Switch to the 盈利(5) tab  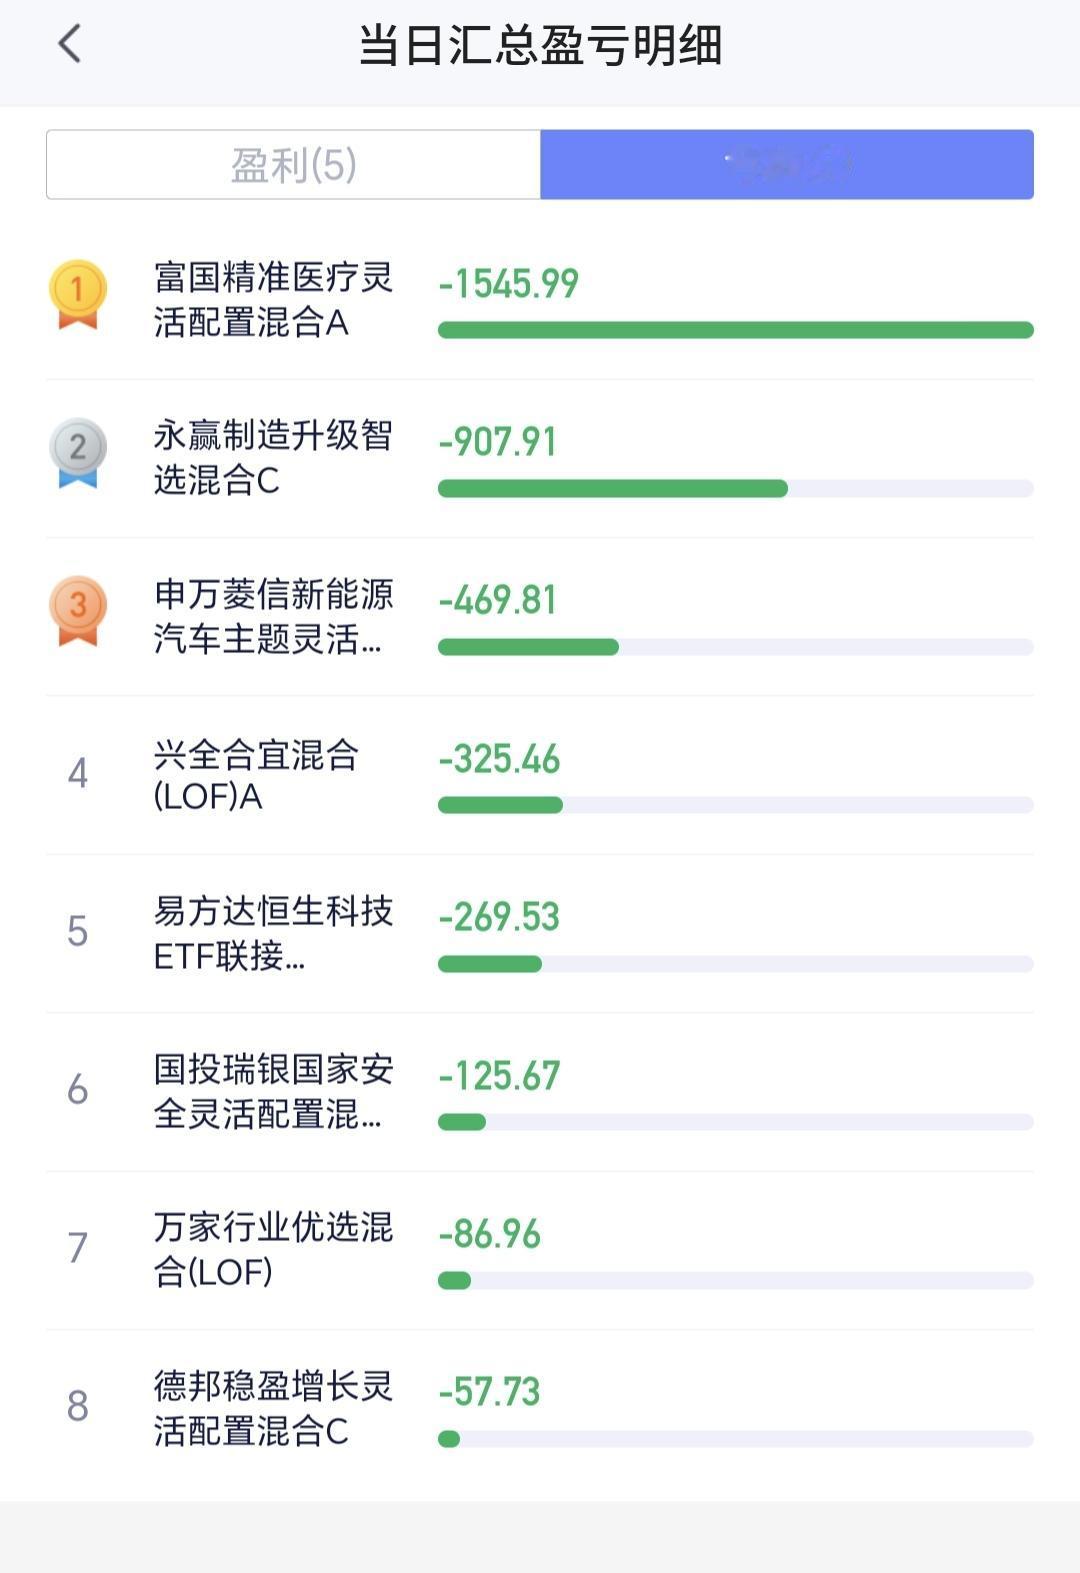(293, 164)
